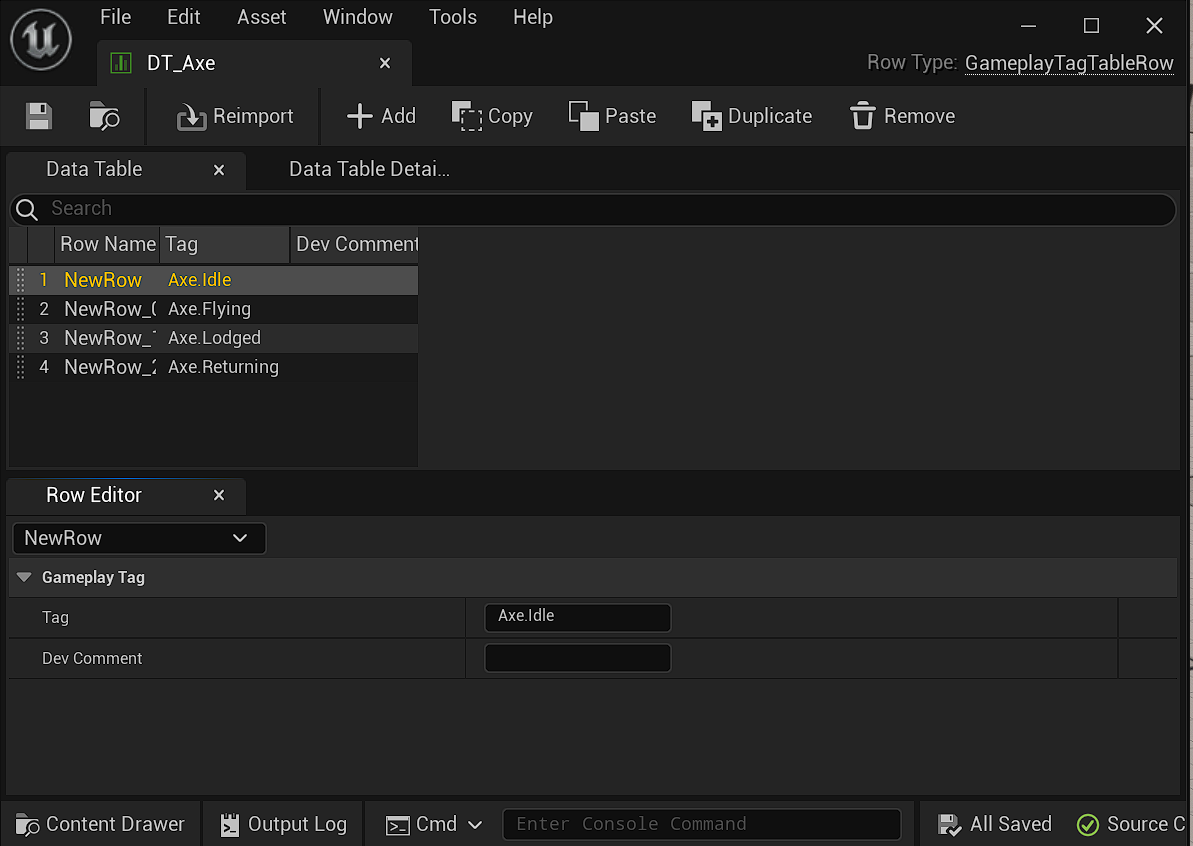Screen dimensions: 1193x846
Task: Open the Help menu
Action: click(533, 17)
